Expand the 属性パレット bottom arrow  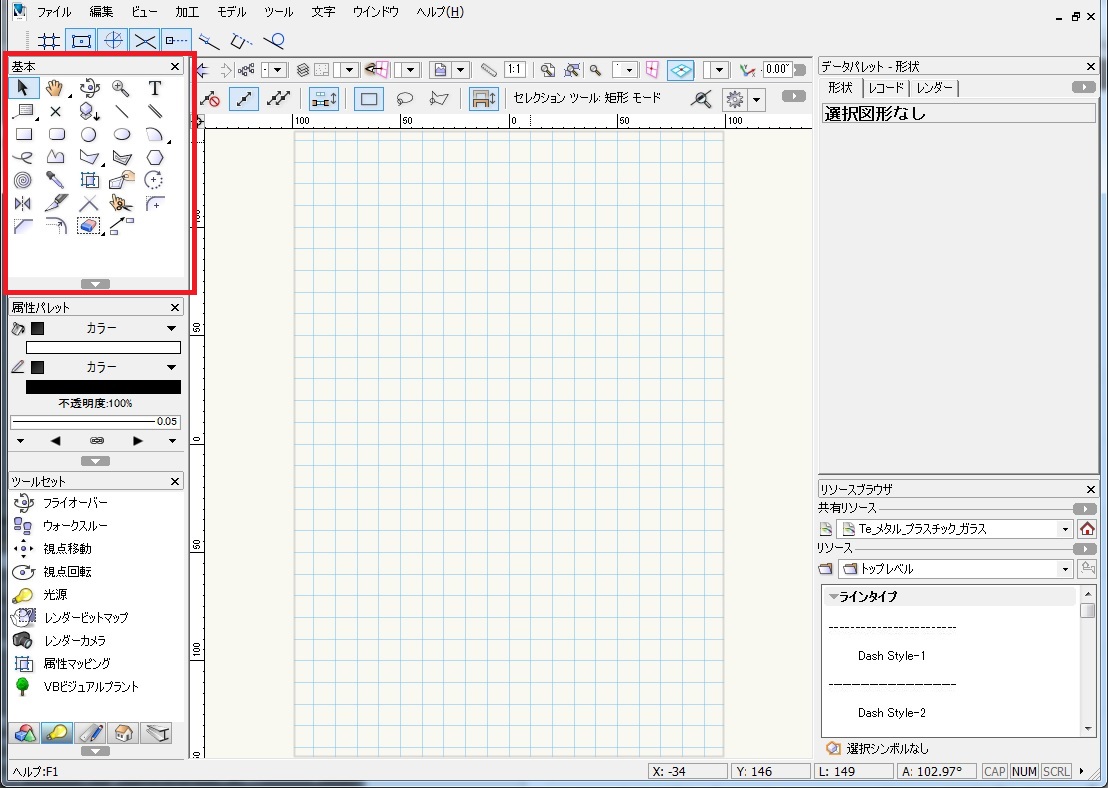pos(95,461)
